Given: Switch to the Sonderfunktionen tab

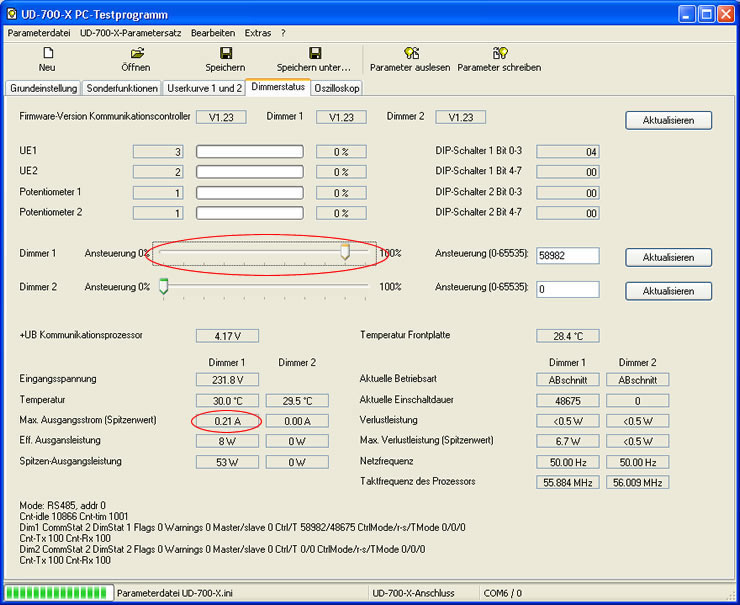Looking at the screenshot, I should pyautogui.click(x=122, y=88).
